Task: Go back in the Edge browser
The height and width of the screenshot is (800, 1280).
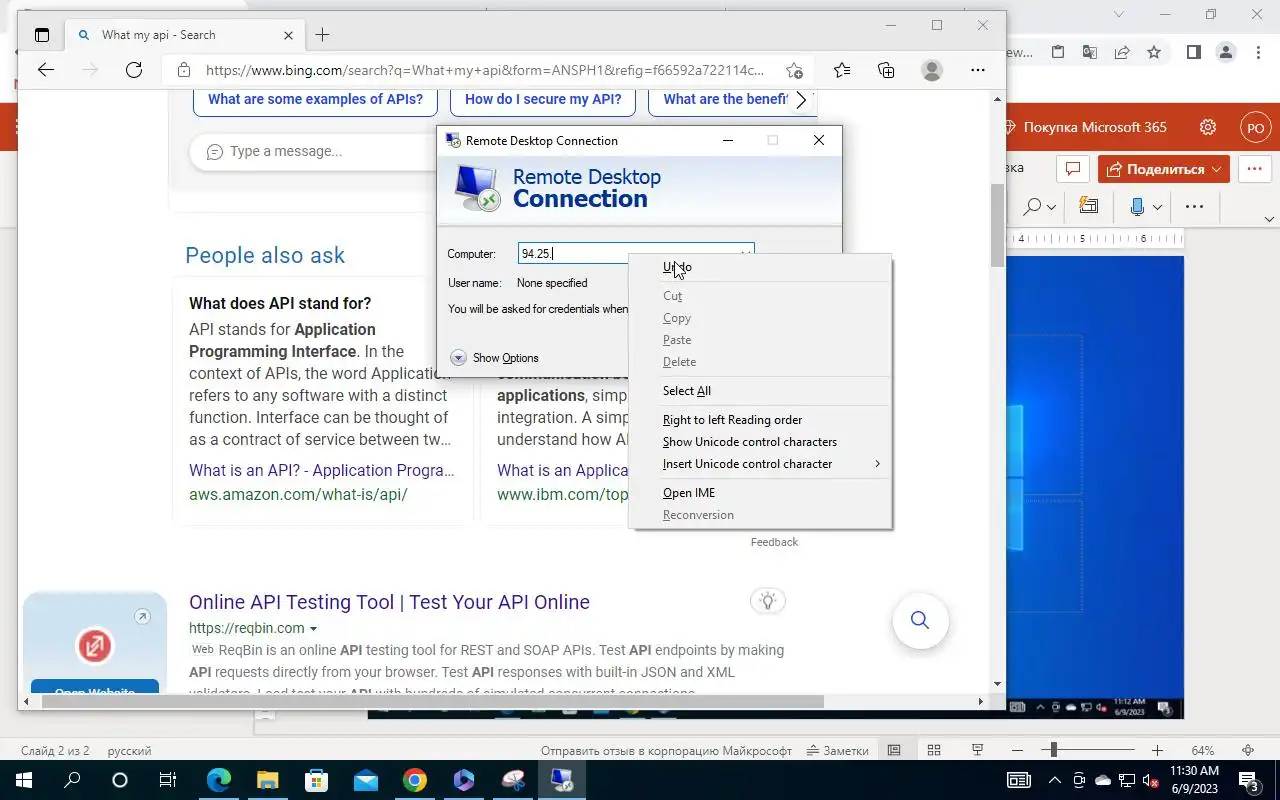Action: pyautogui.click(x=46, y=70)
